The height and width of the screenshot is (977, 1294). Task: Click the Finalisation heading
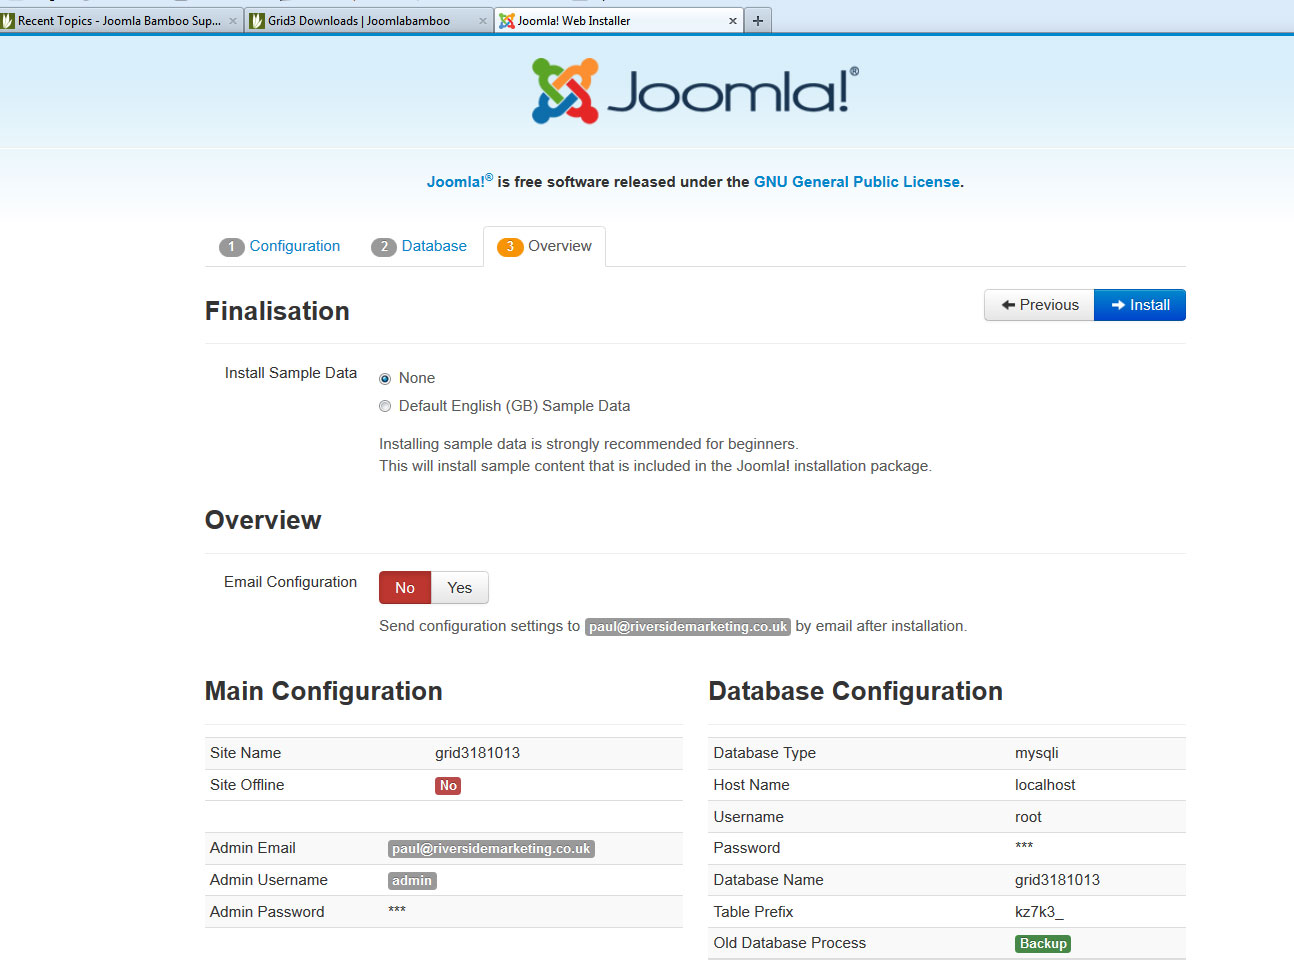tap(277, 311)
